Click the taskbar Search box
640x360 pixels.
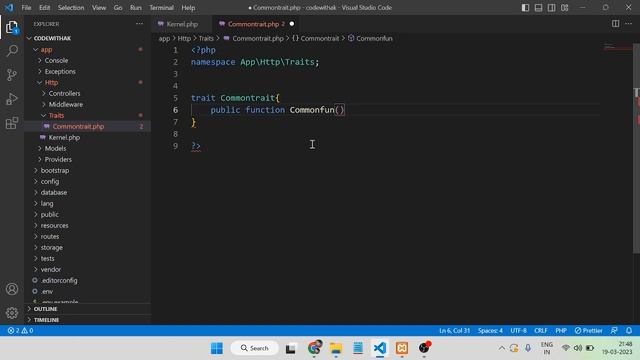tap(255, 348)
